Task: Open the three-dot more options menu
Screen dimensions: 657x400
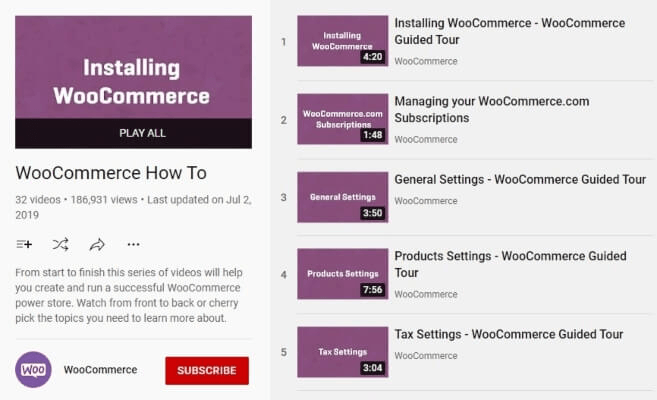Action: click(x=133, y=244)
